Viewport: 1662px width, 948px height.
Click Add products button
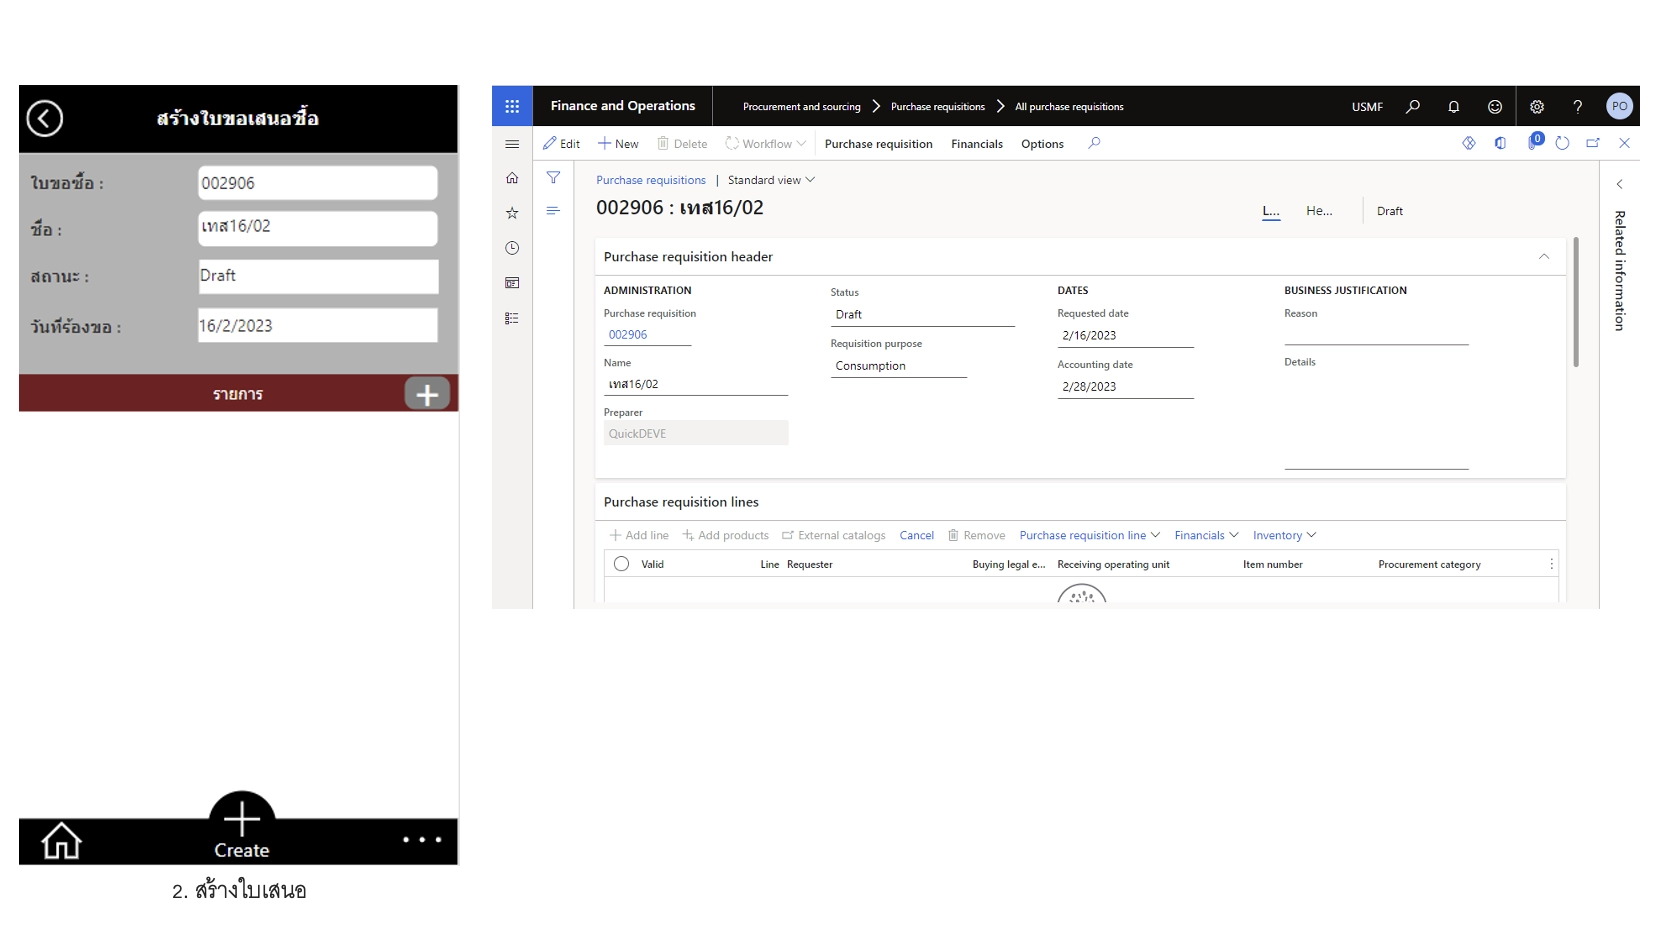point(725,536)
